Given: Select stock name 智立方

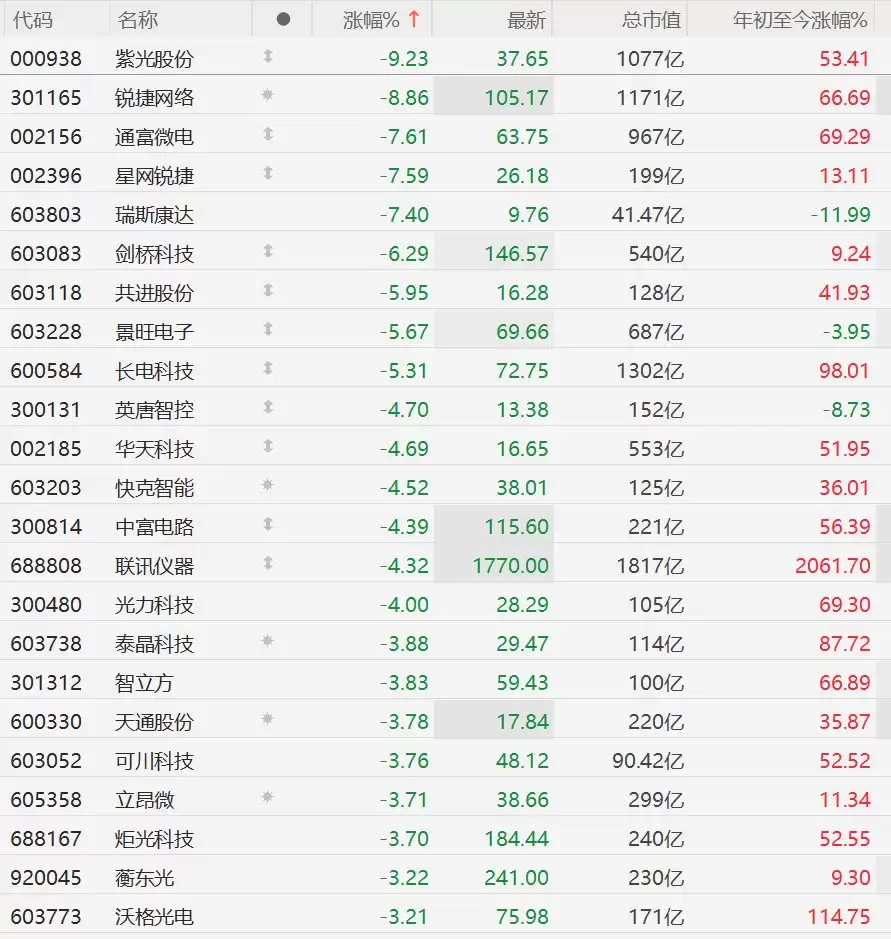Looking at the screenshot, I should 144,683.
